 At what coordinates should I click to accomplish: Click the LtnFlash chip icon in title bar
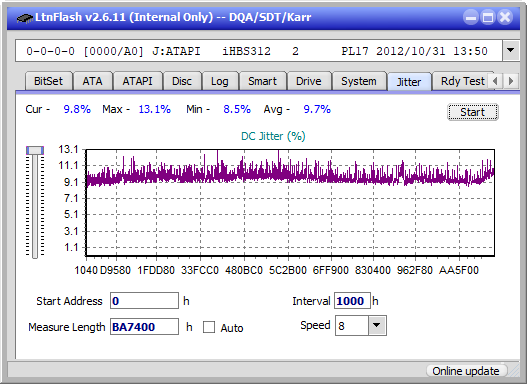(24, 17)
